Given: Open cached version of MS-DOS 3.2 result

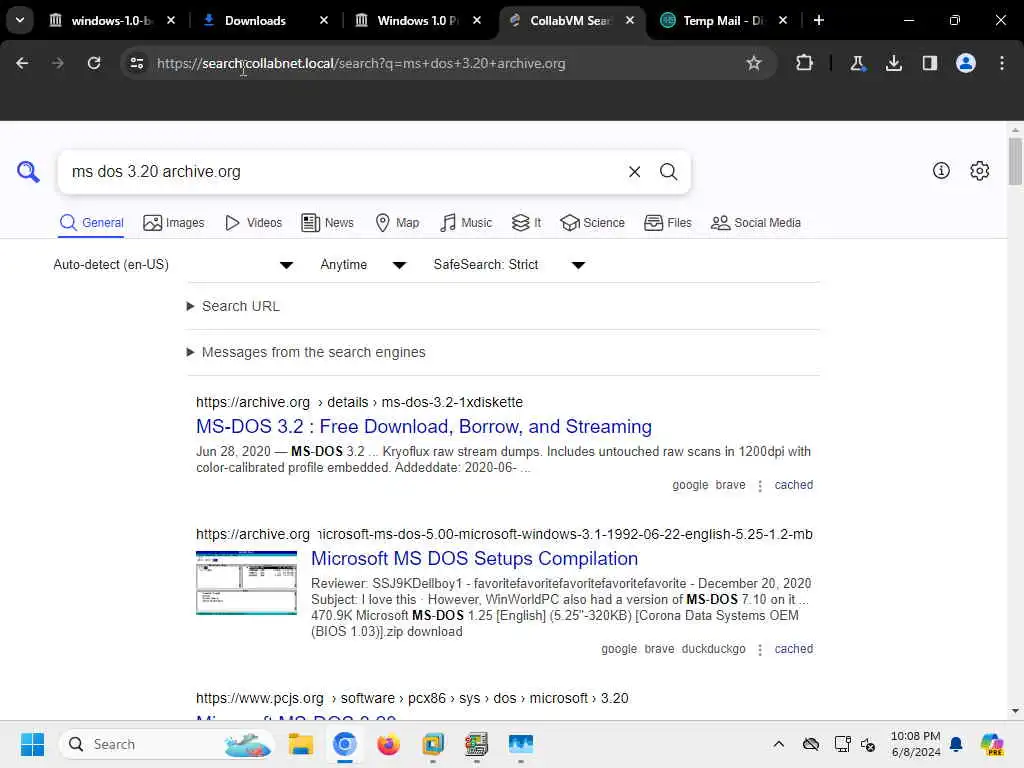Looking at the screenshot, I should 793,485.
